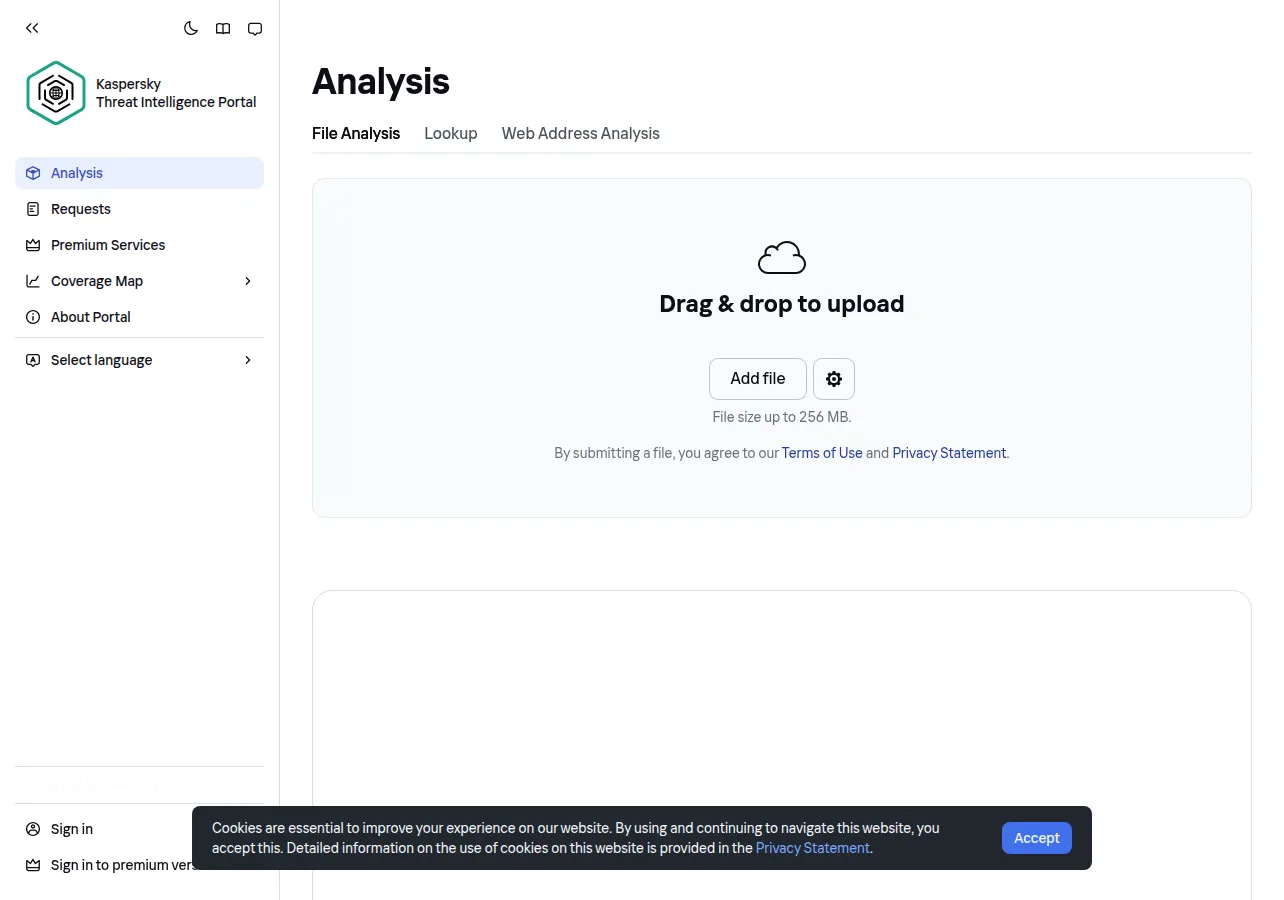Viewport: 1284px width, 900px height.
Task: Click the Analysis cube icon
Action: [33, 173]
